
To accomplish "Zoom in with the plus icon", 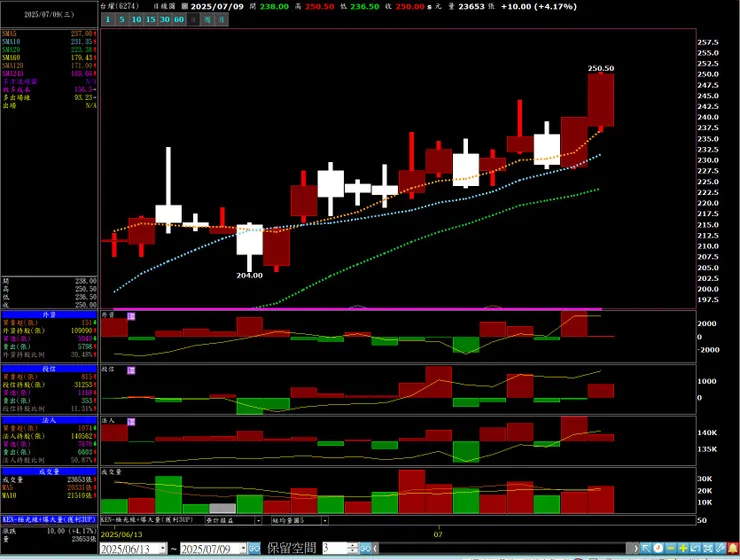I will 682,548.
